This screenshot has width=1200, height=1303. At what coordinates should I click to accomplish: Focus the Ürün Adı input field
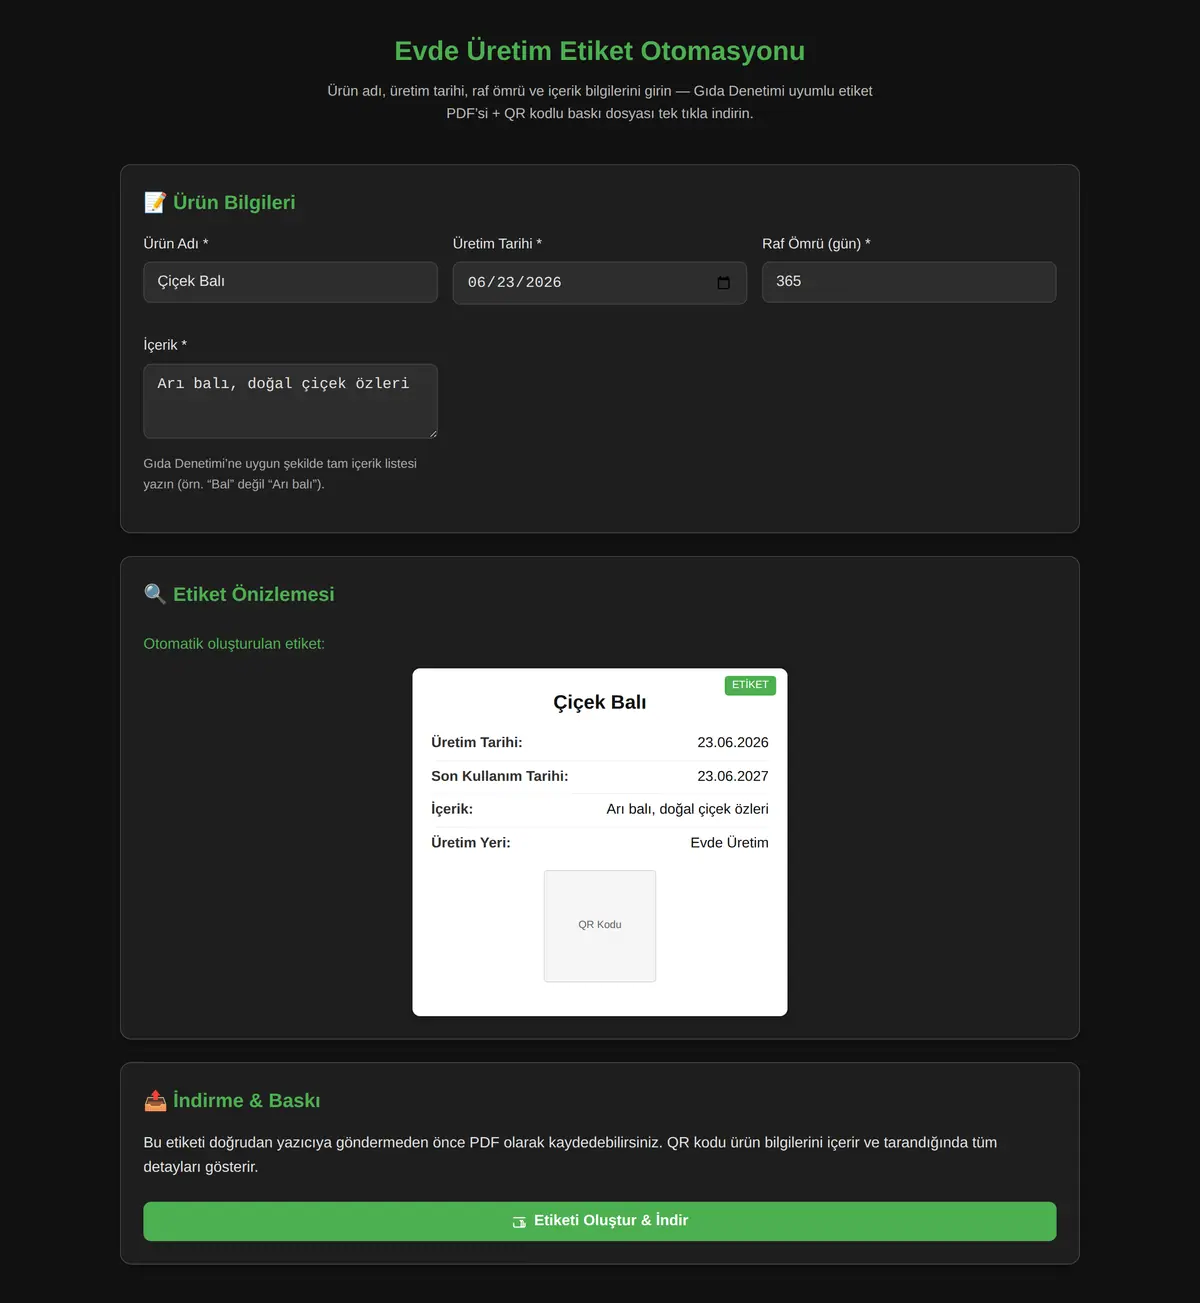290,282
